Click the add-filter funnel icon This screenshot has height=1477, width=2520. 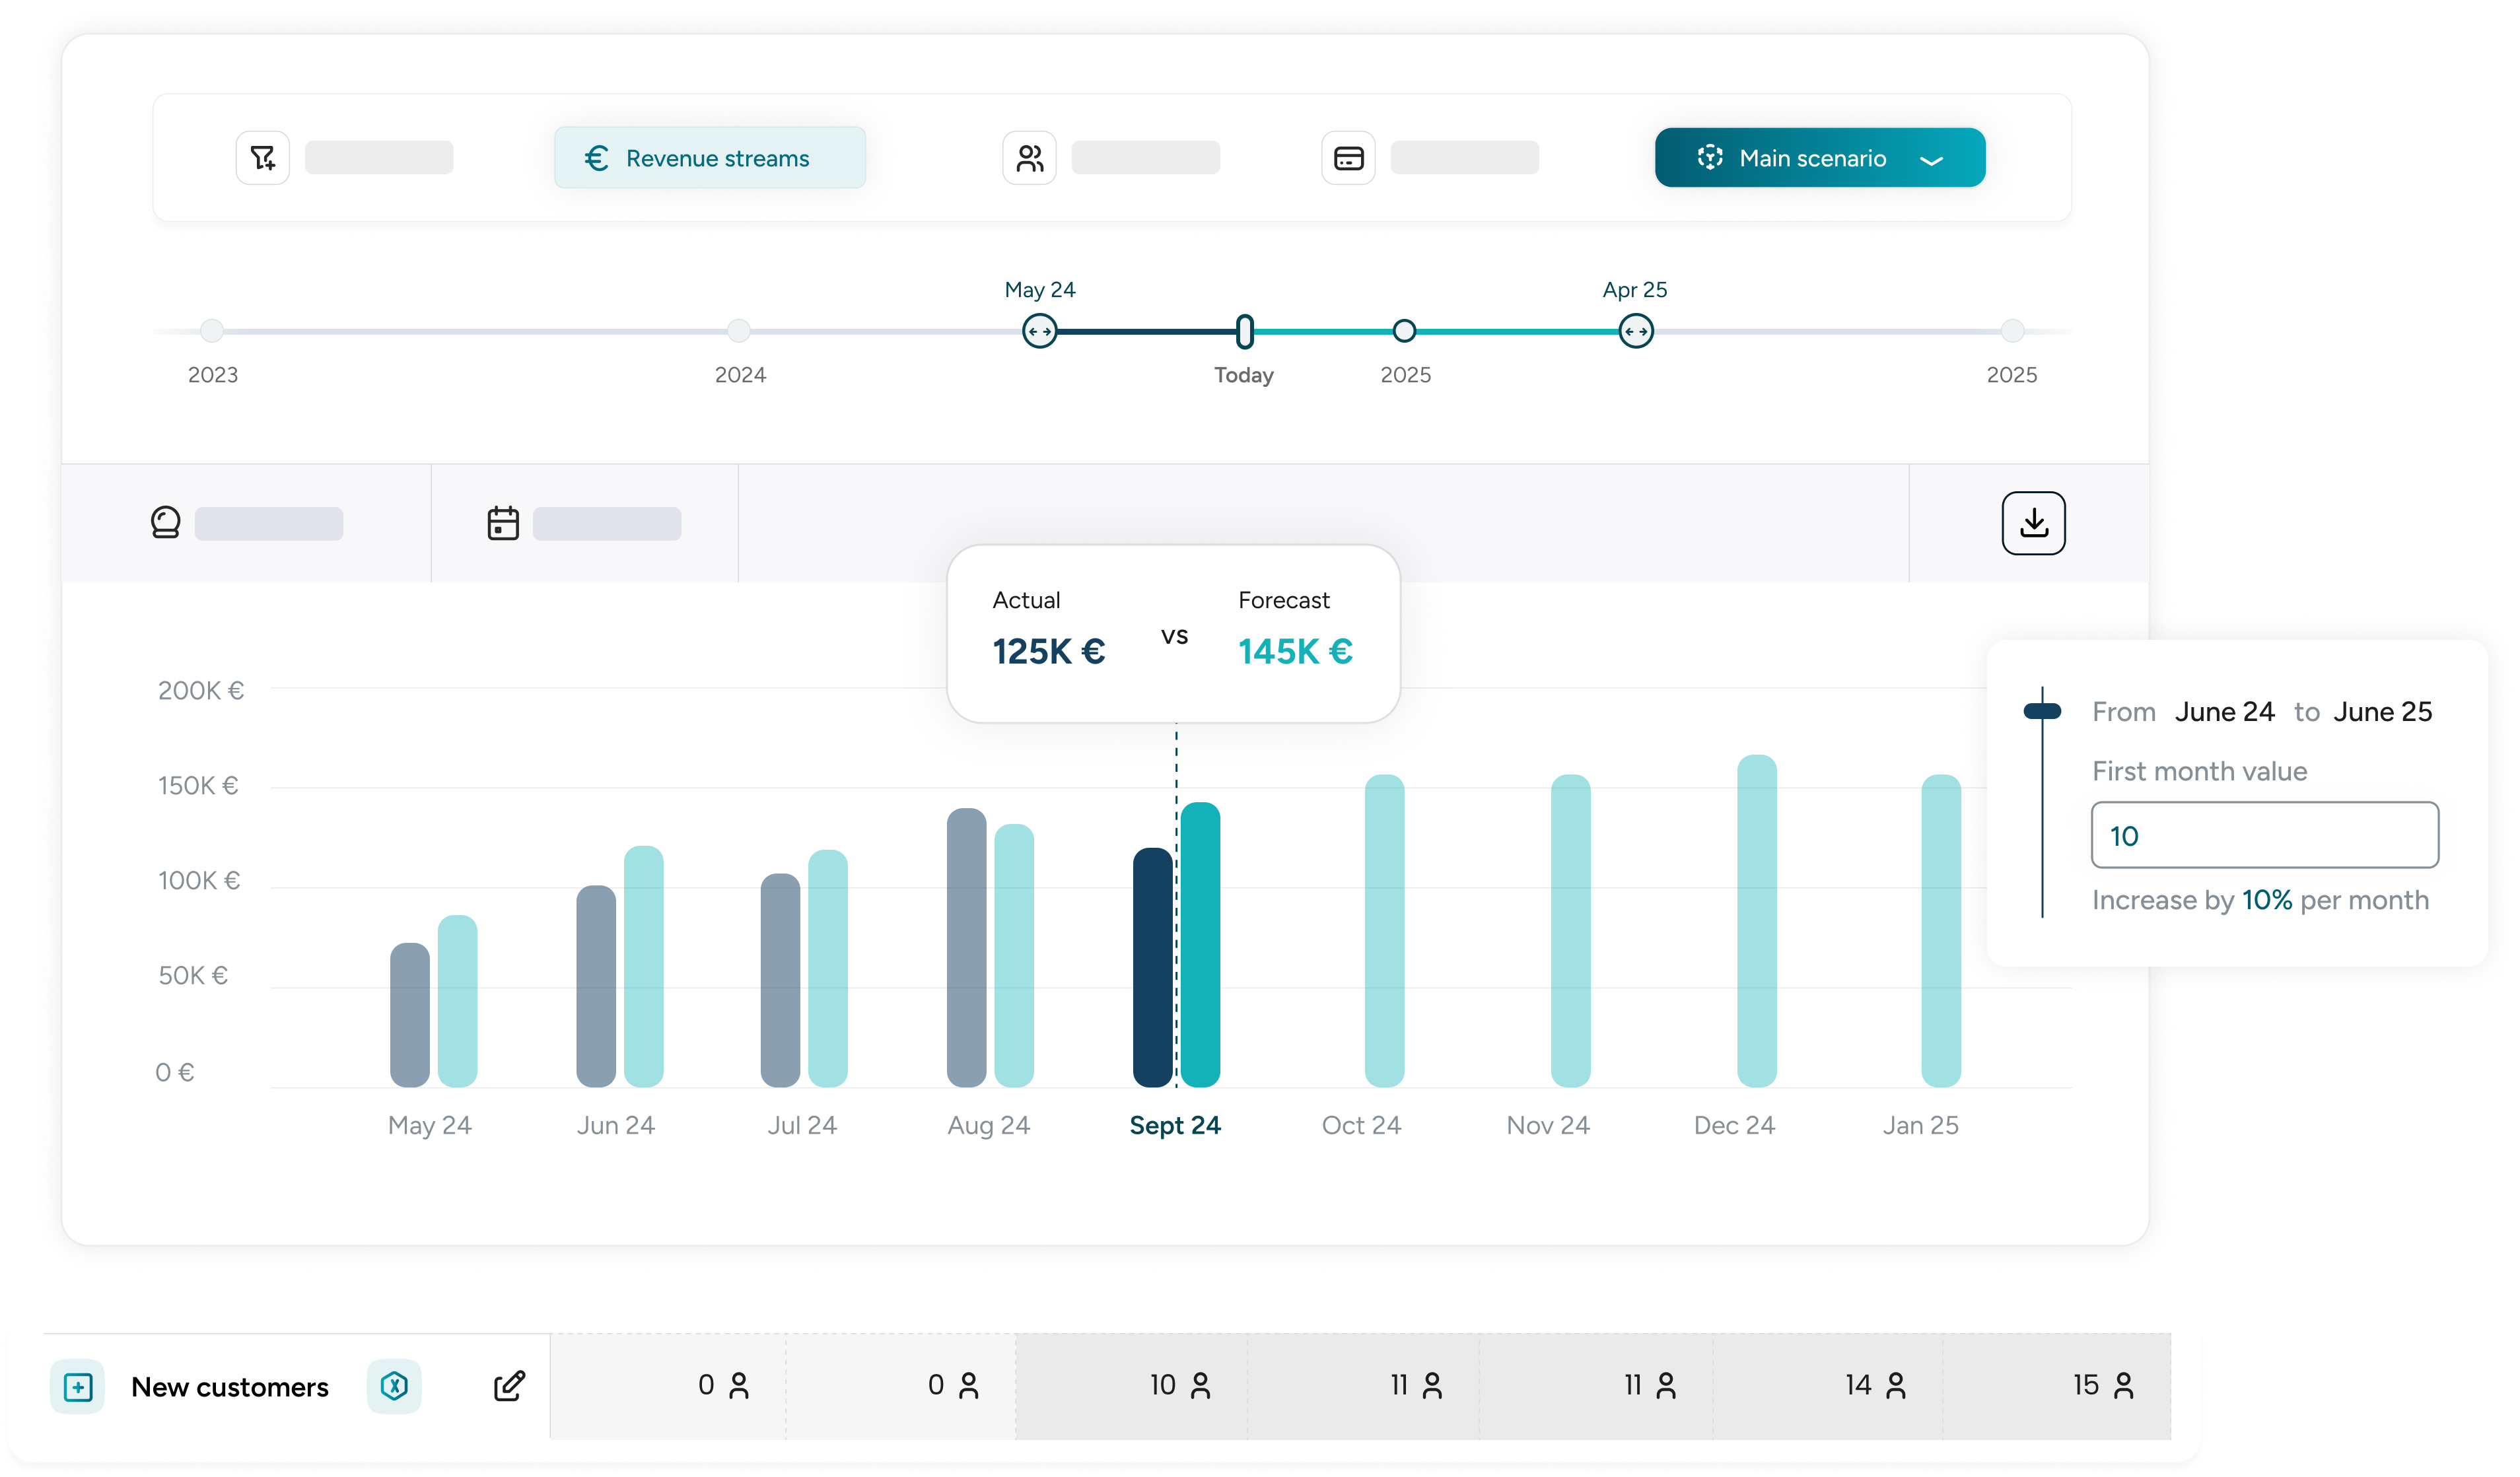(x=263, y=158)
